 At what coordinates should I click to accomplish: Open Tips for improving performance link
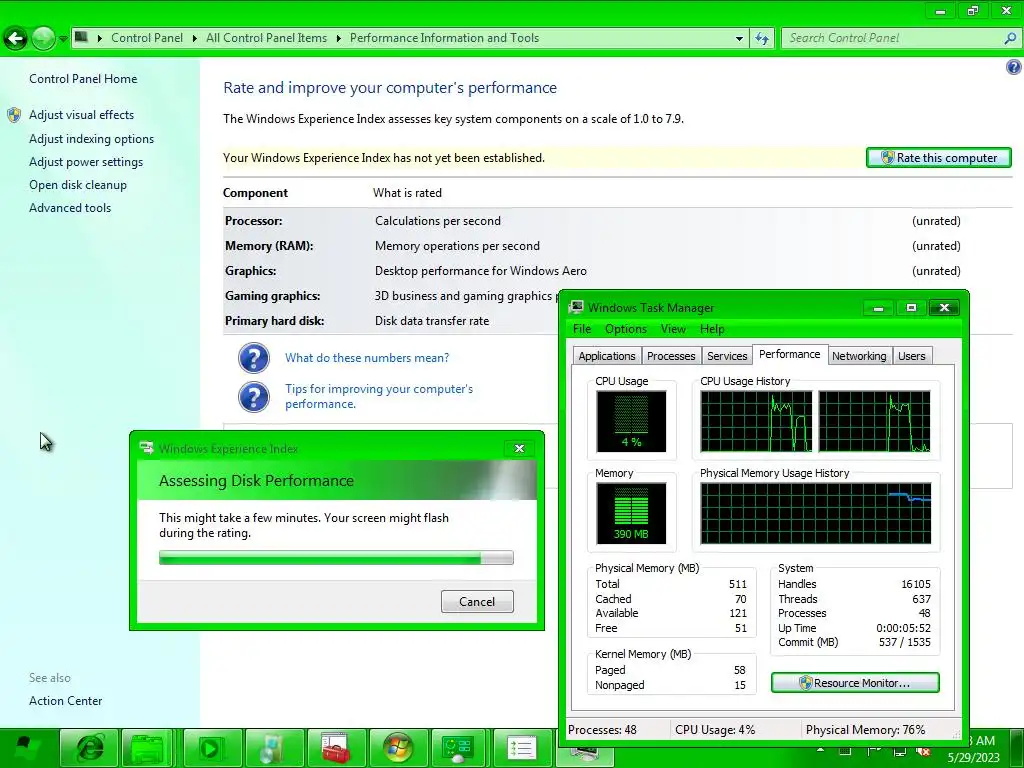coord(379,396)
